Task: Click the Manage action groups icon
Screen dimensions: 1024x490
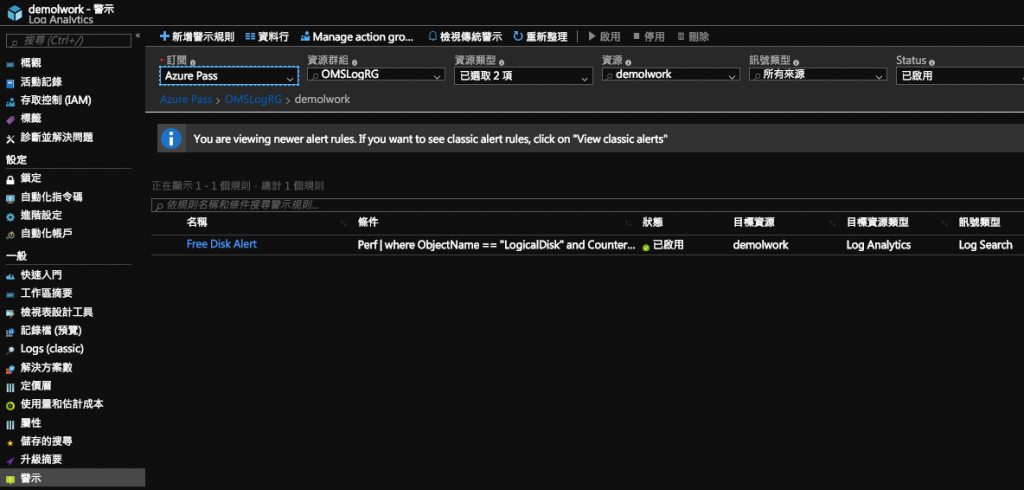Action: click(x=305, y=37)
